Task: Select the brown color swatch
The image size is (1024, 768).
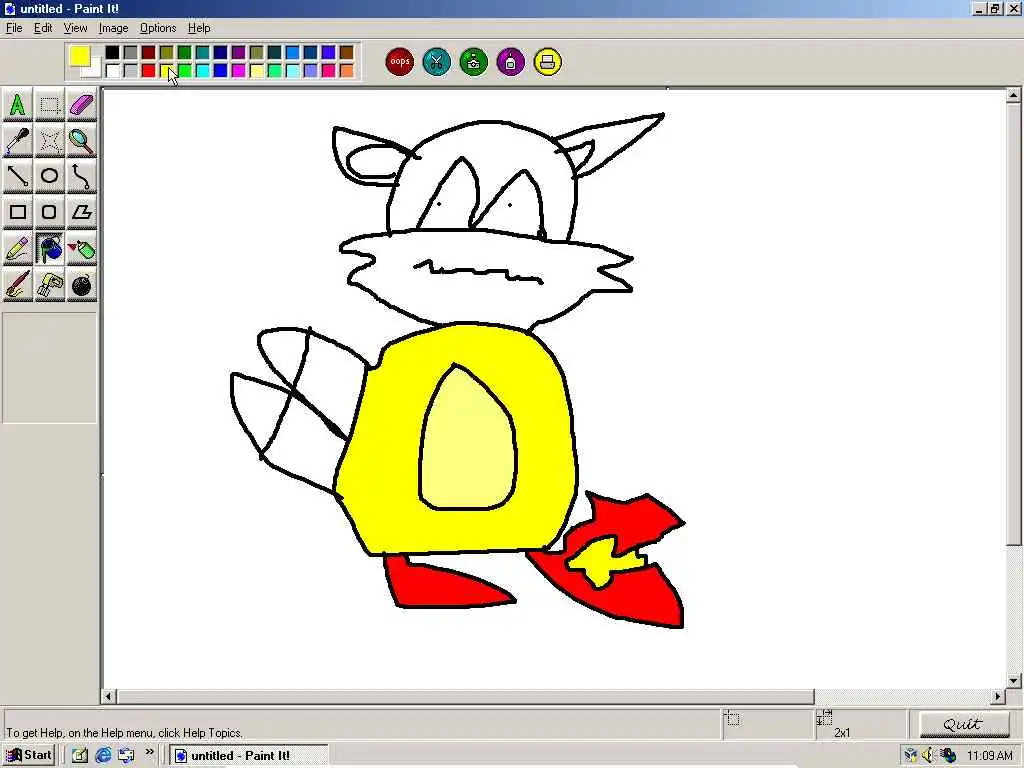Action: [347, 52]
